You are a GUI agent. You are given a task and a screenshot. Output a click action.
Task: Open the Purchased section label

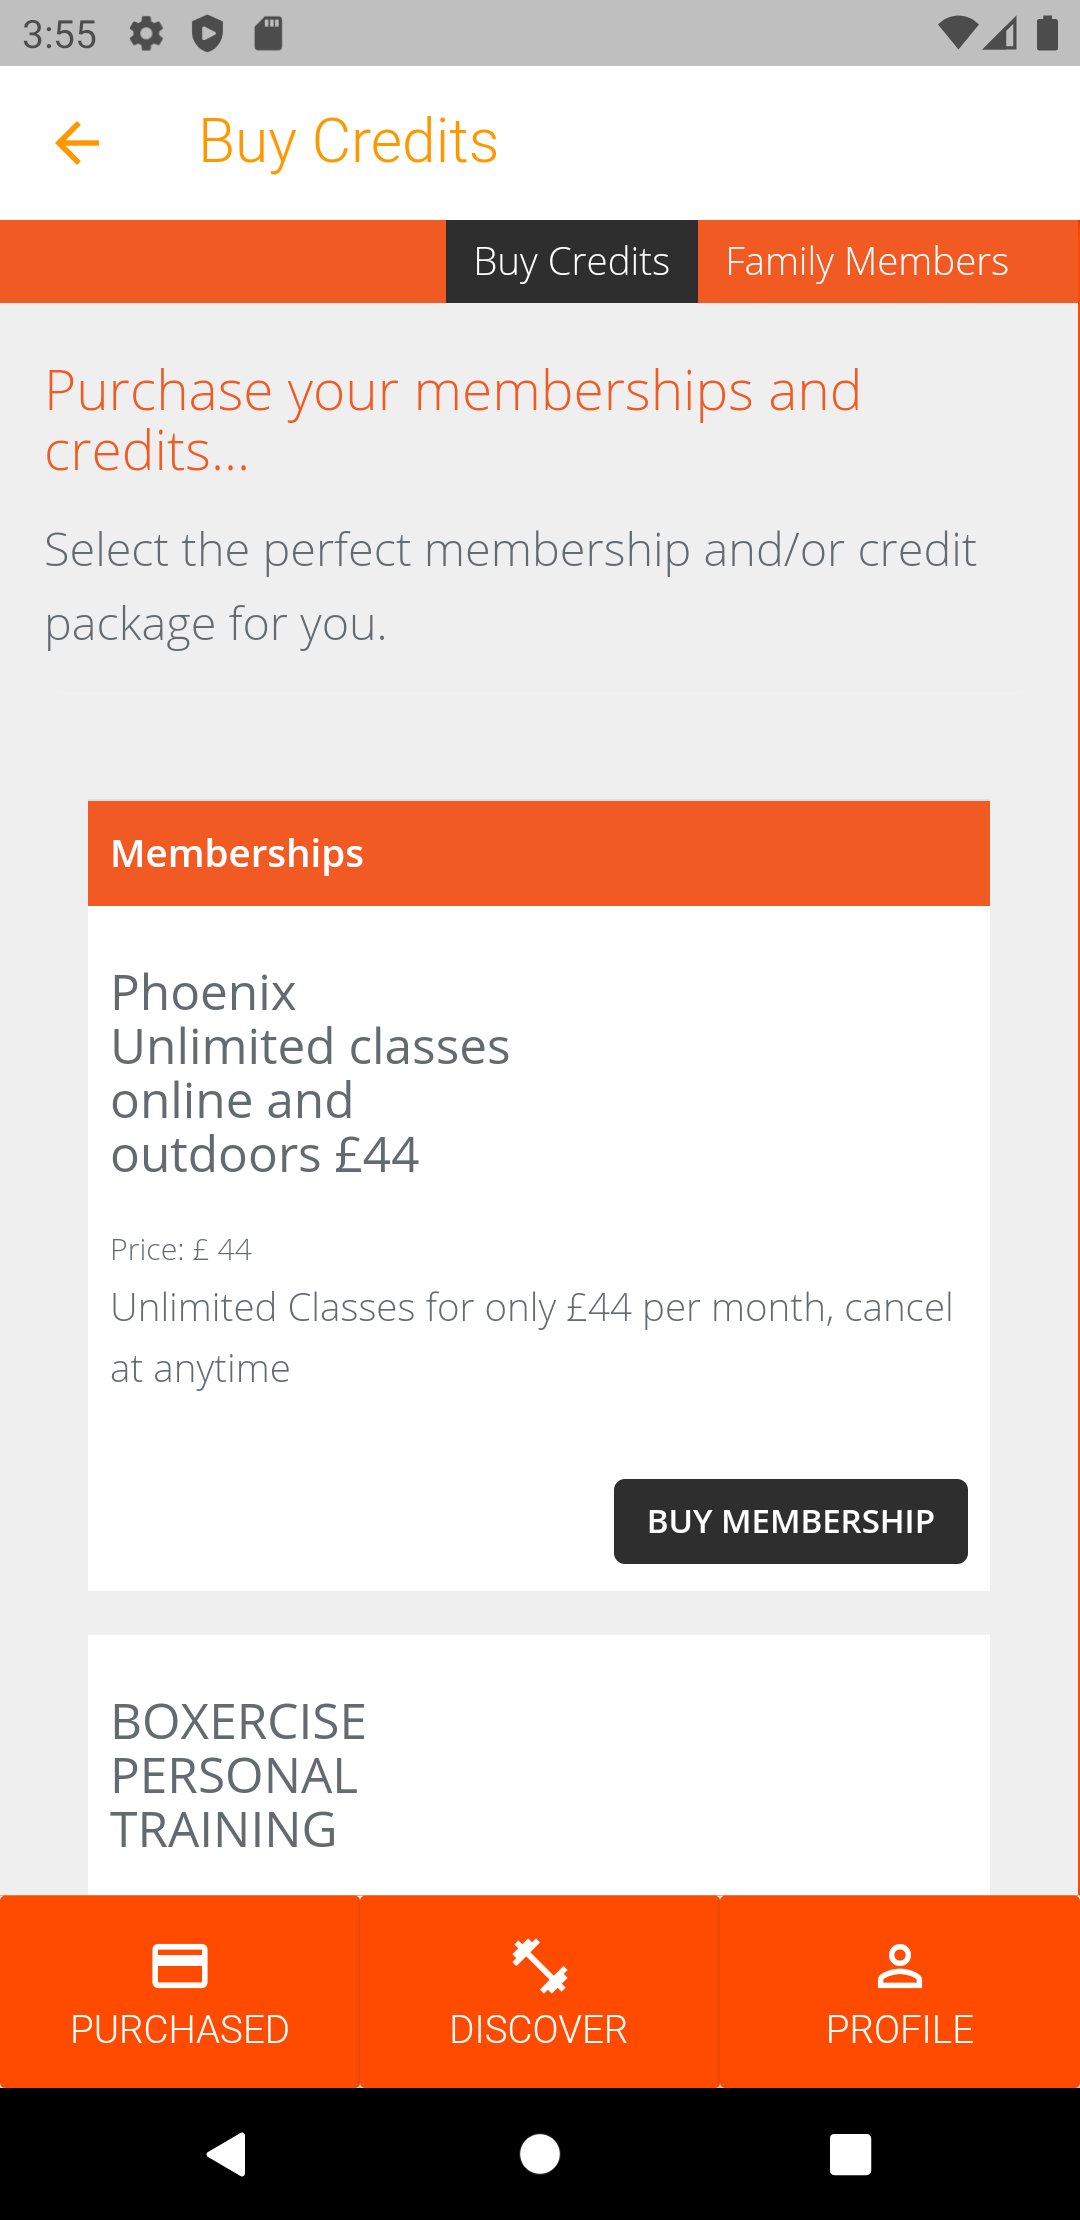tap(180, 2029)
